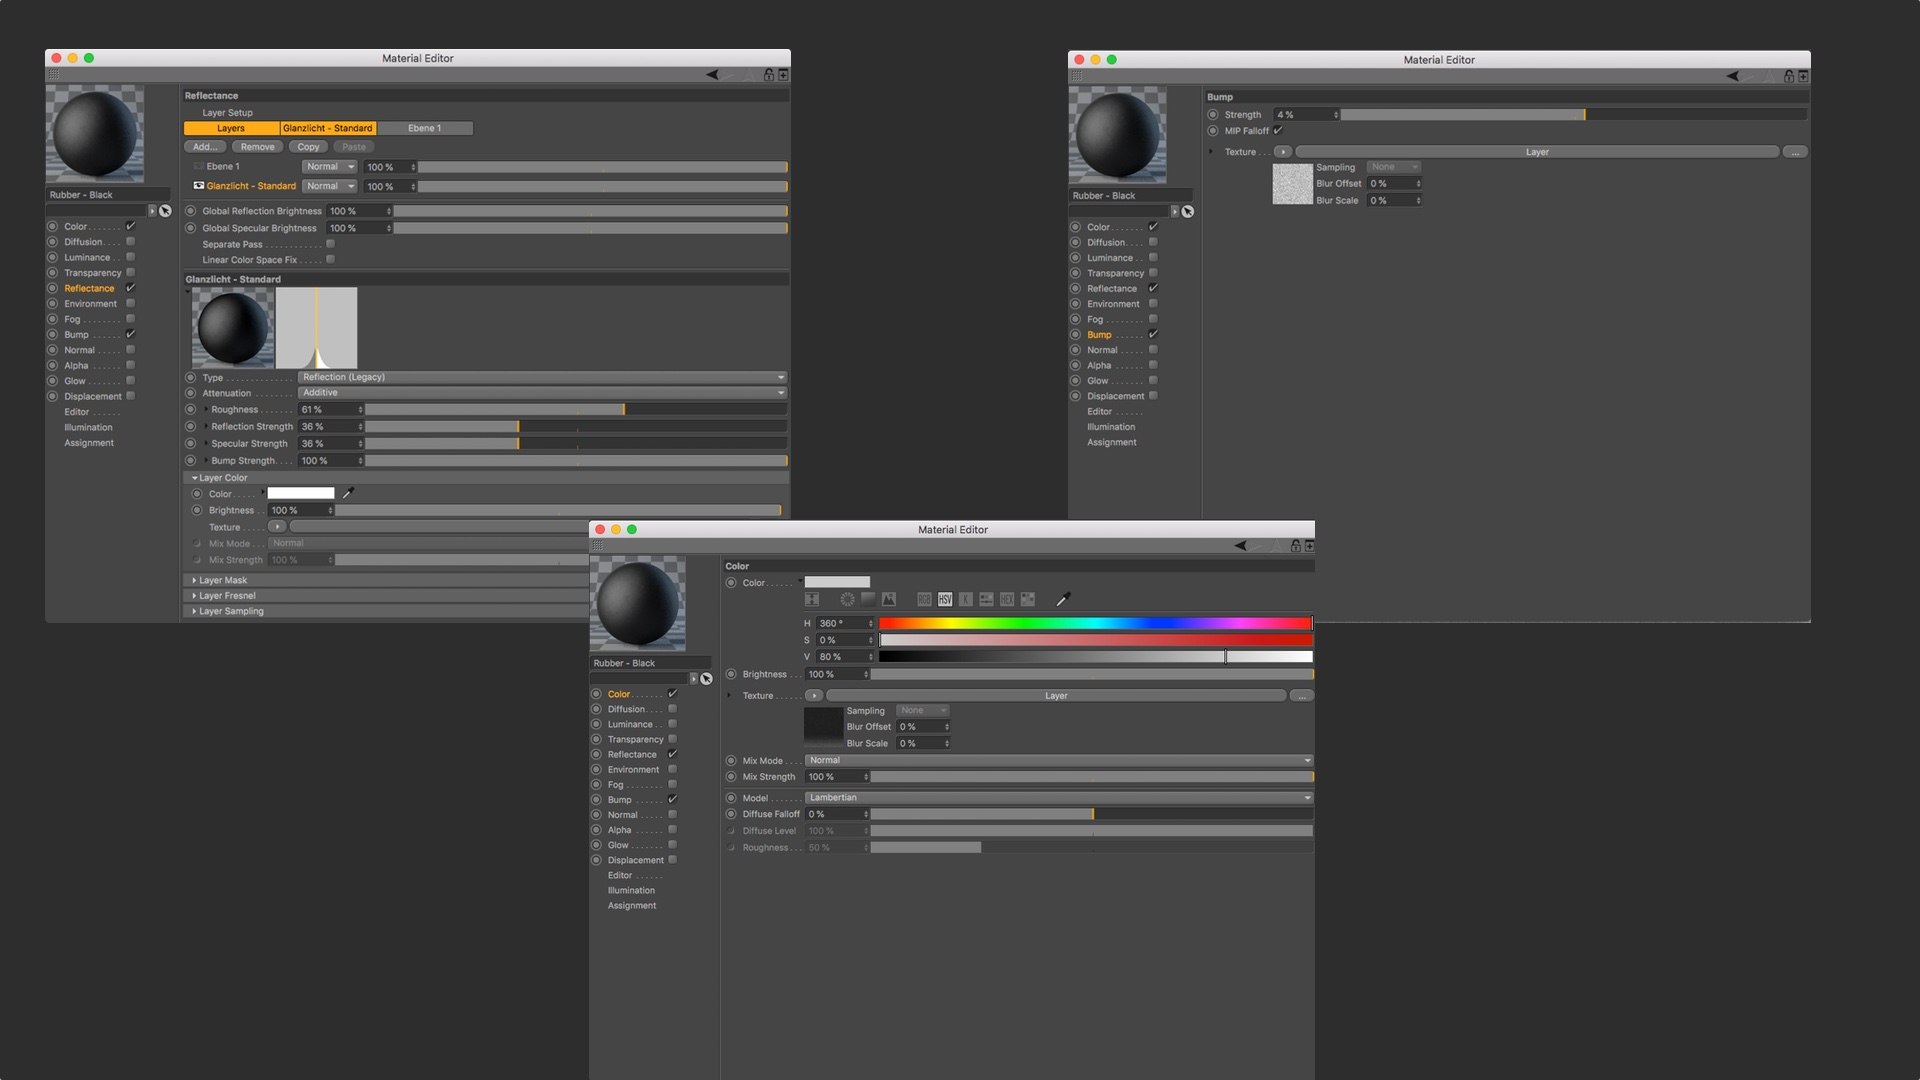Disable the MIP Falloff checkbox
Viewport: 1920px width, 1080px height.
[x=1278, y=131]
